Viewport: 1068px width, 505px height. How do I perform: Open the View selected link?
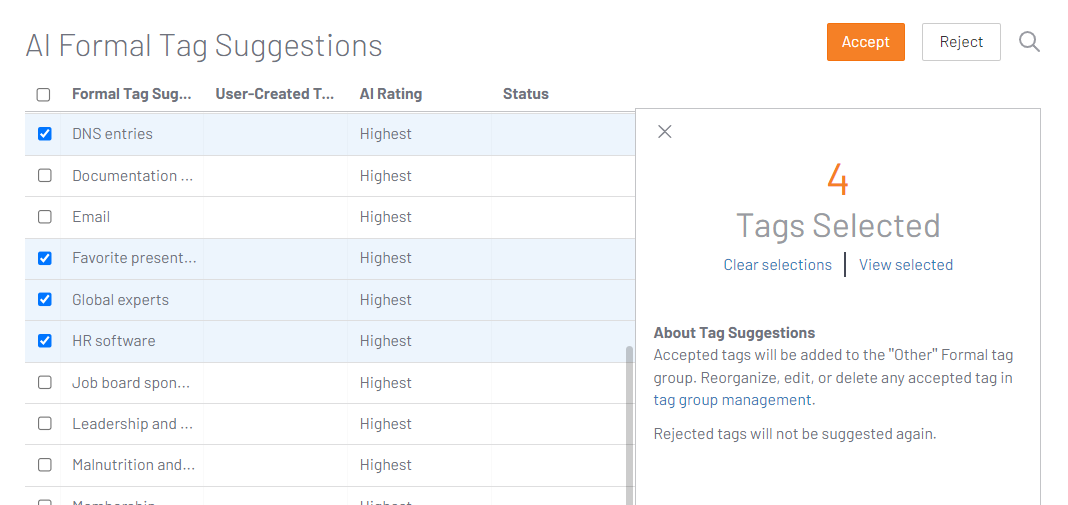pyautogui.click(x=905, y=265)
